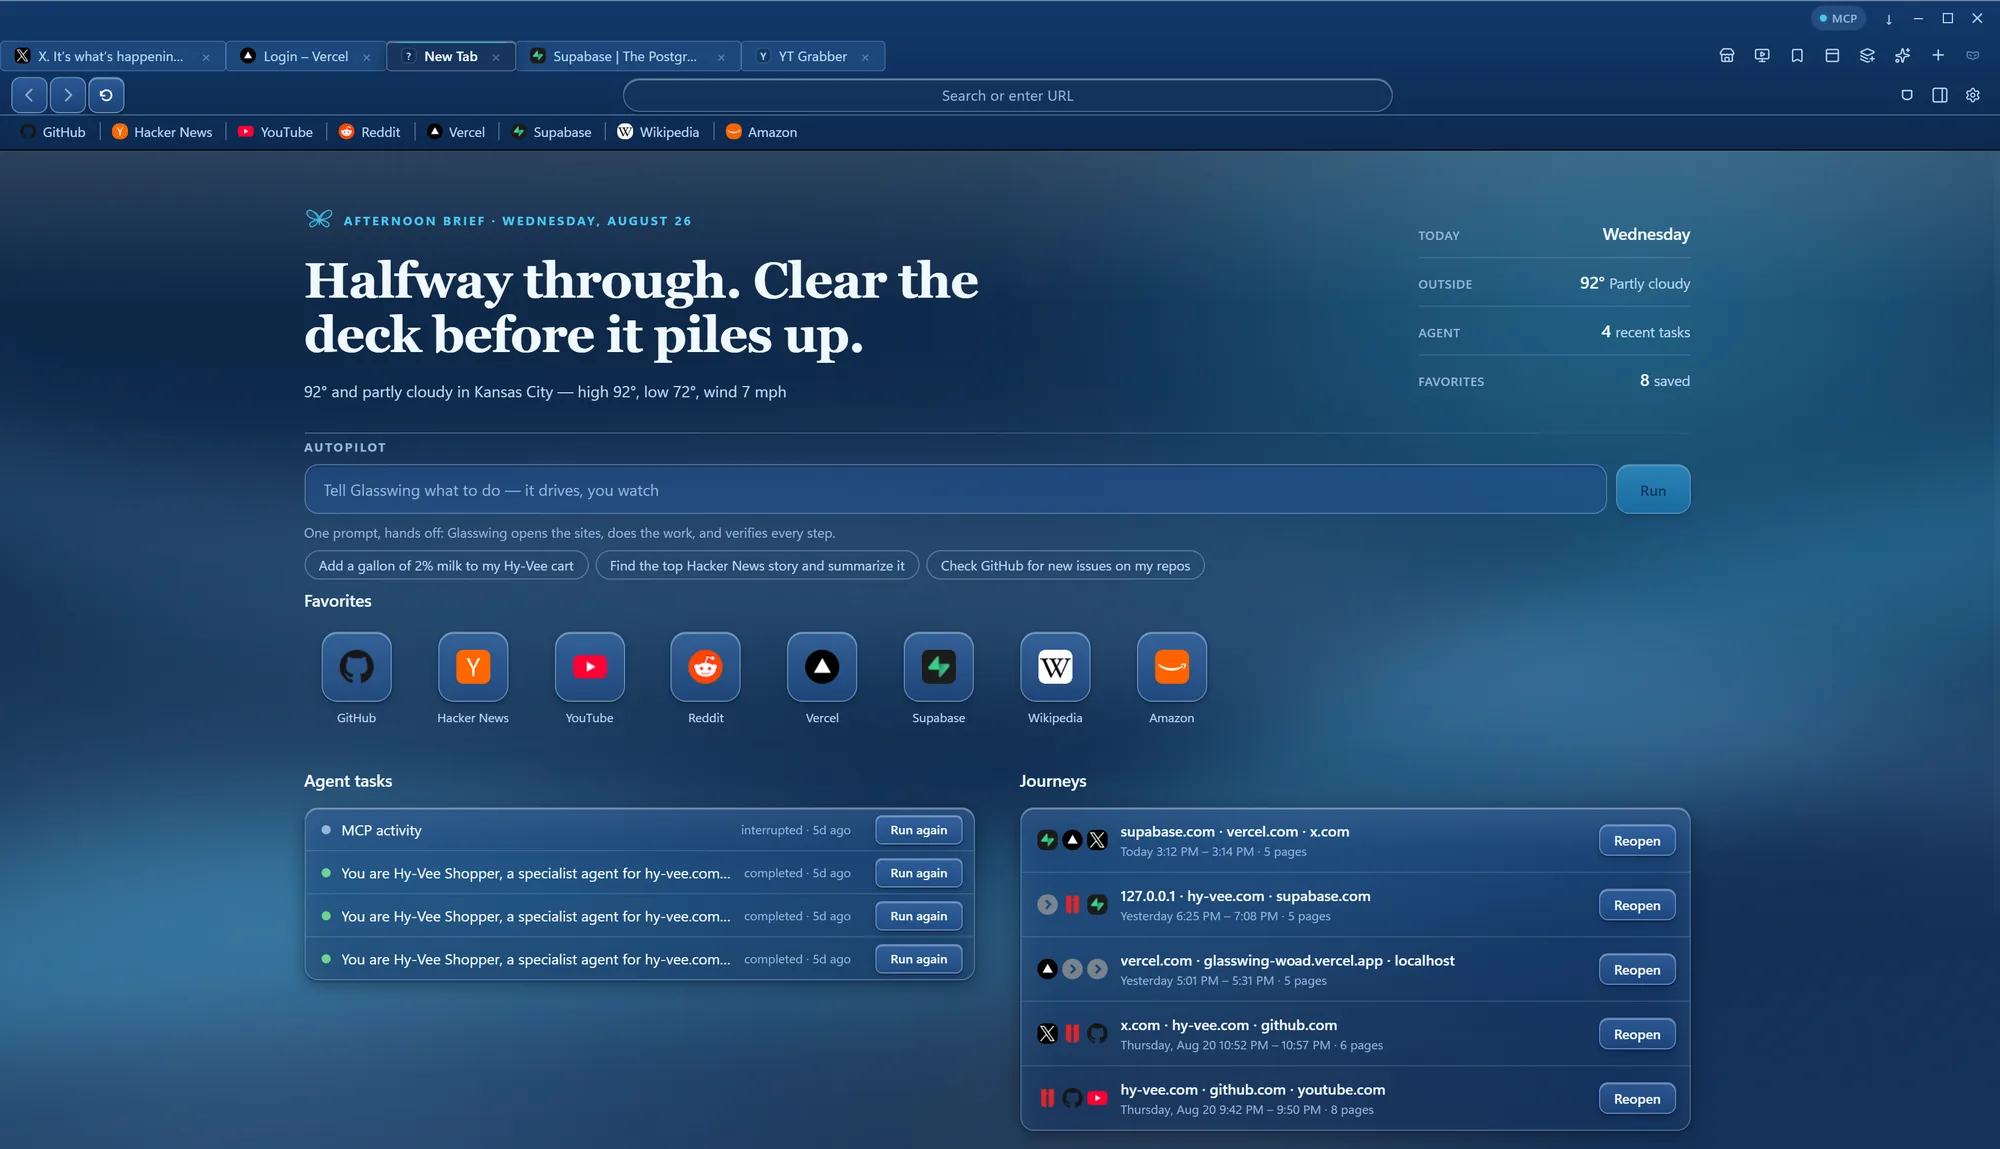Go back with the left arrow
The width and height of the screenshot is (2000, 1149).
[x=30, y=95]
